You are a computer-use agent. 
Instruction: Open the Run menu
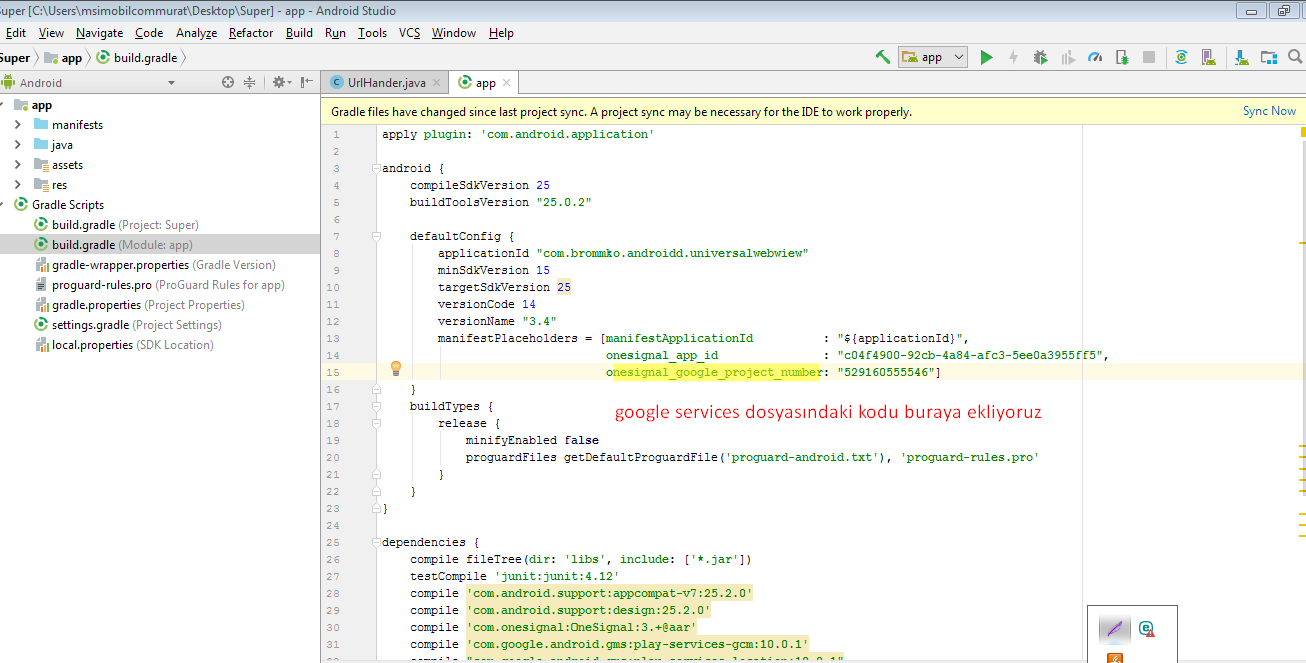tap(335, 33)
